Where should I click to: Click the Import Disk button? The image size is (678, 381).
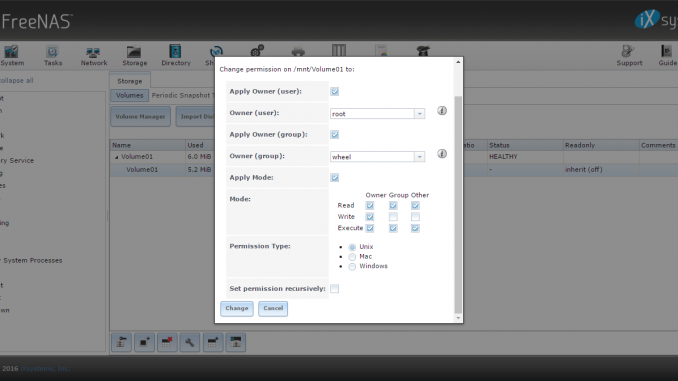pos(196,116)
